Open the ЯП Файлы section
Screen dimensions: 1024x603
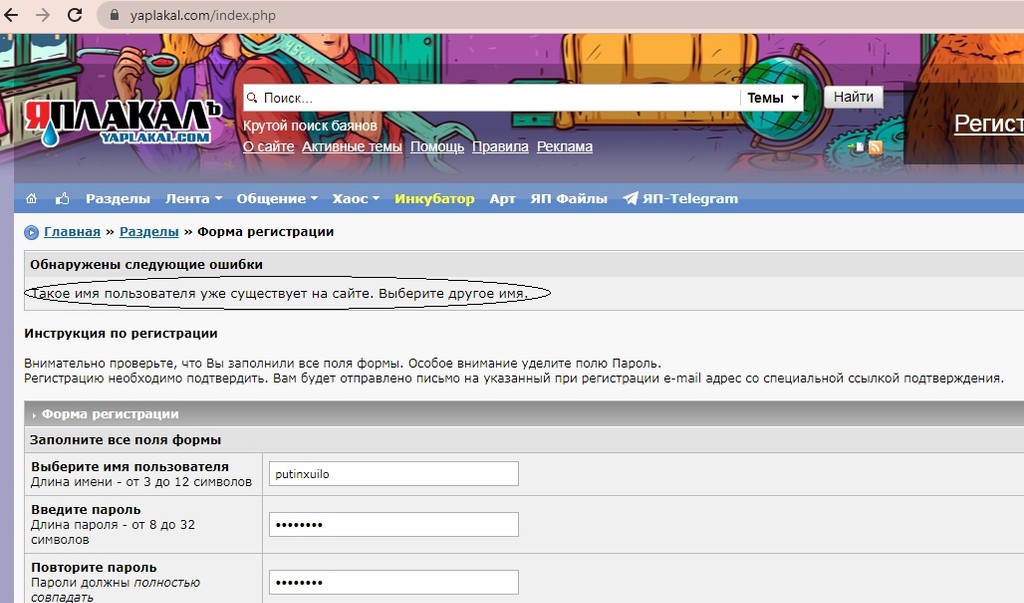click(568, 199)
